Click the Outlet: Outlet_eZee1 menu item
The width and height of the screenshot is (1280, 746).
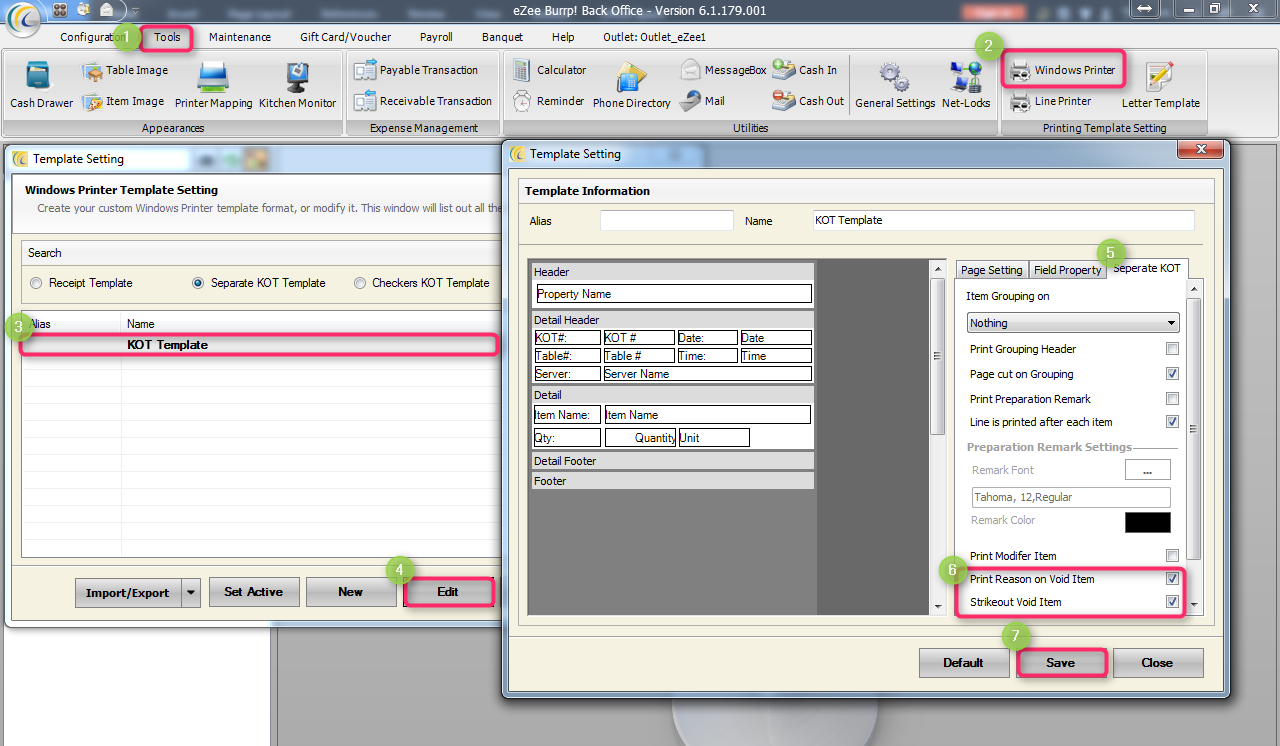point(654,37)
